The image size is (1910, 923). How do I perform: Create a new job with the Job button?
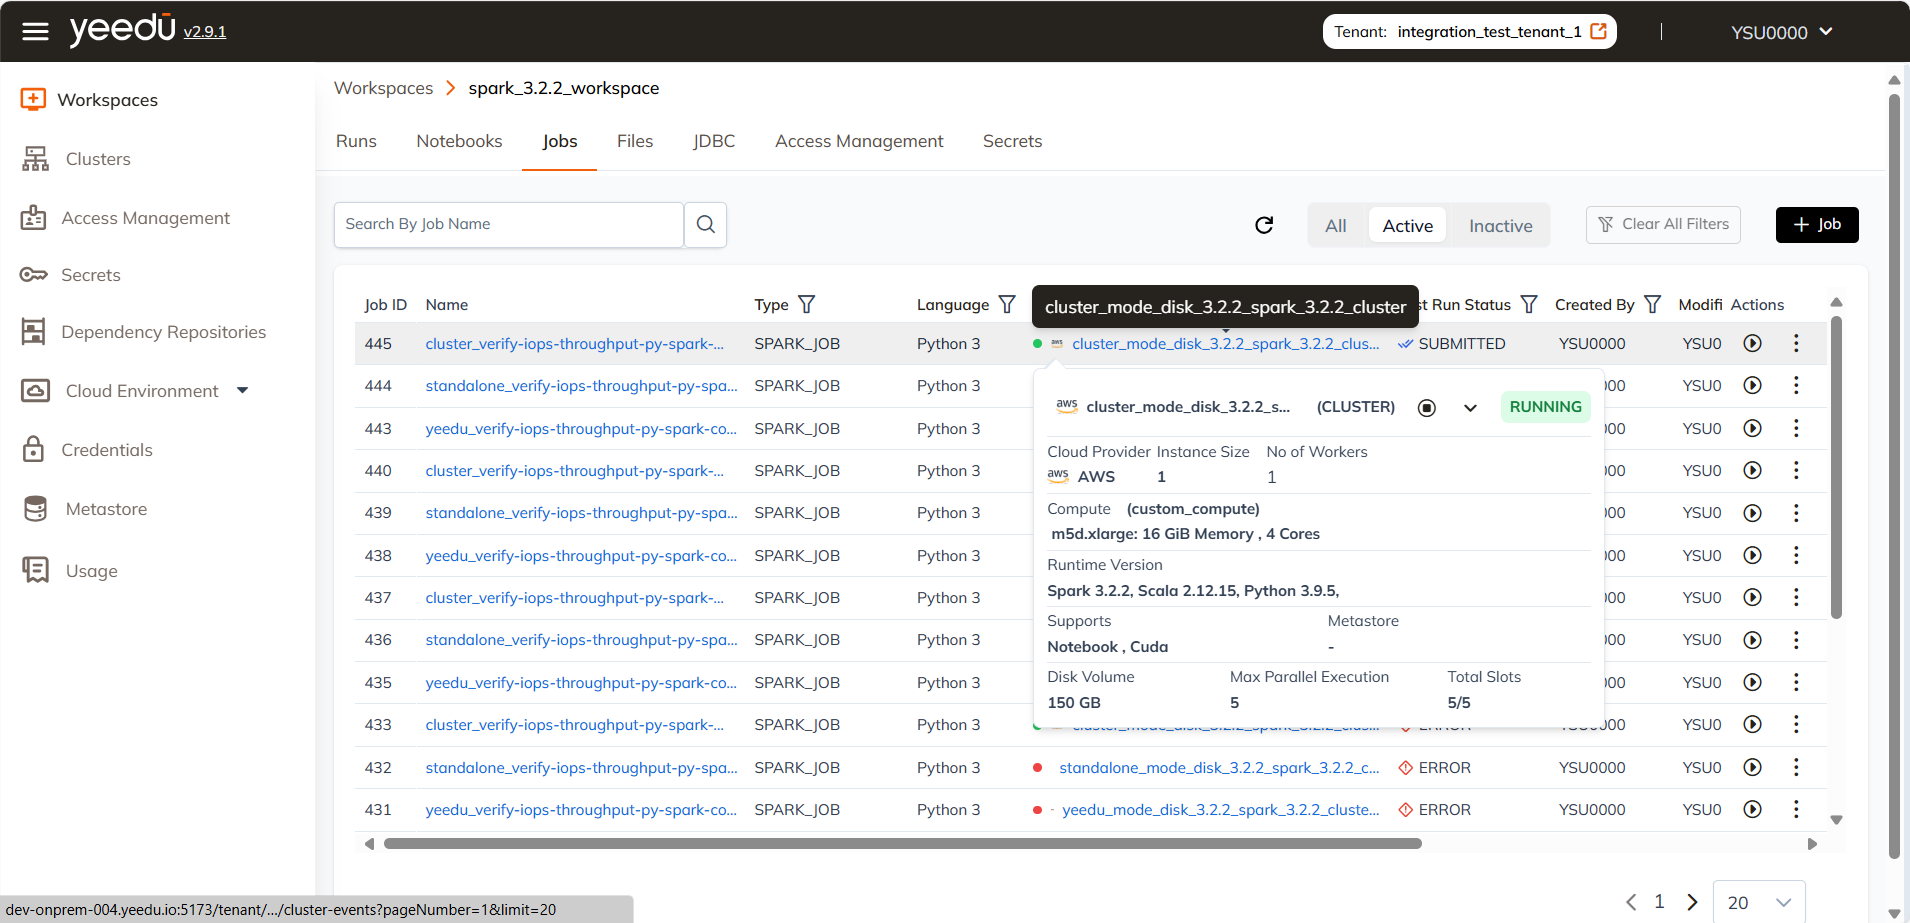coord(1816,224)
